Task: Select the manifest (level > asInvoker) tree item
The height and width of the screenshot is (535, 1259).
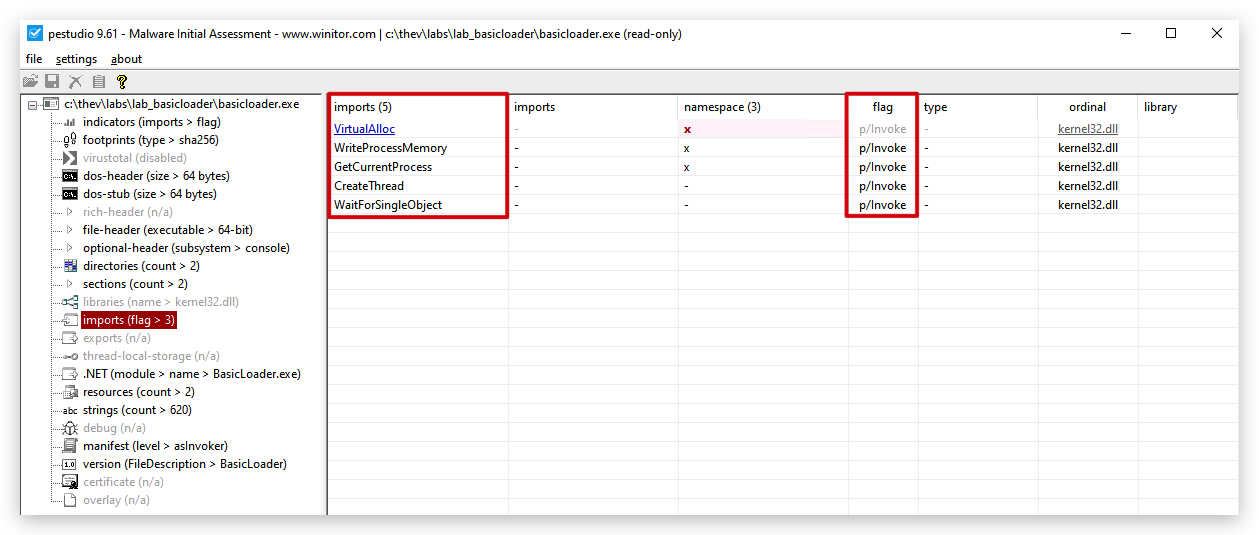Action: click(155, 446)
